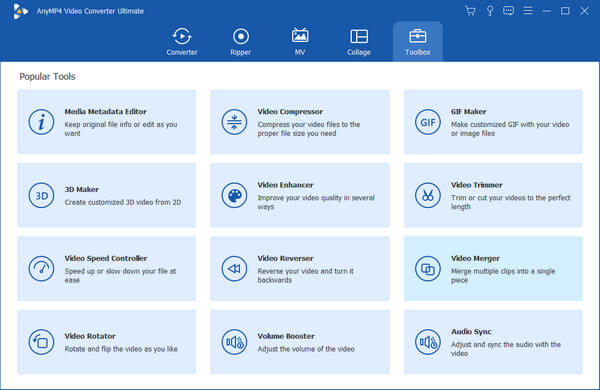Open 3D Maker tool title
The width and height of the screenshot is (600, 390).
pos(82,189)
